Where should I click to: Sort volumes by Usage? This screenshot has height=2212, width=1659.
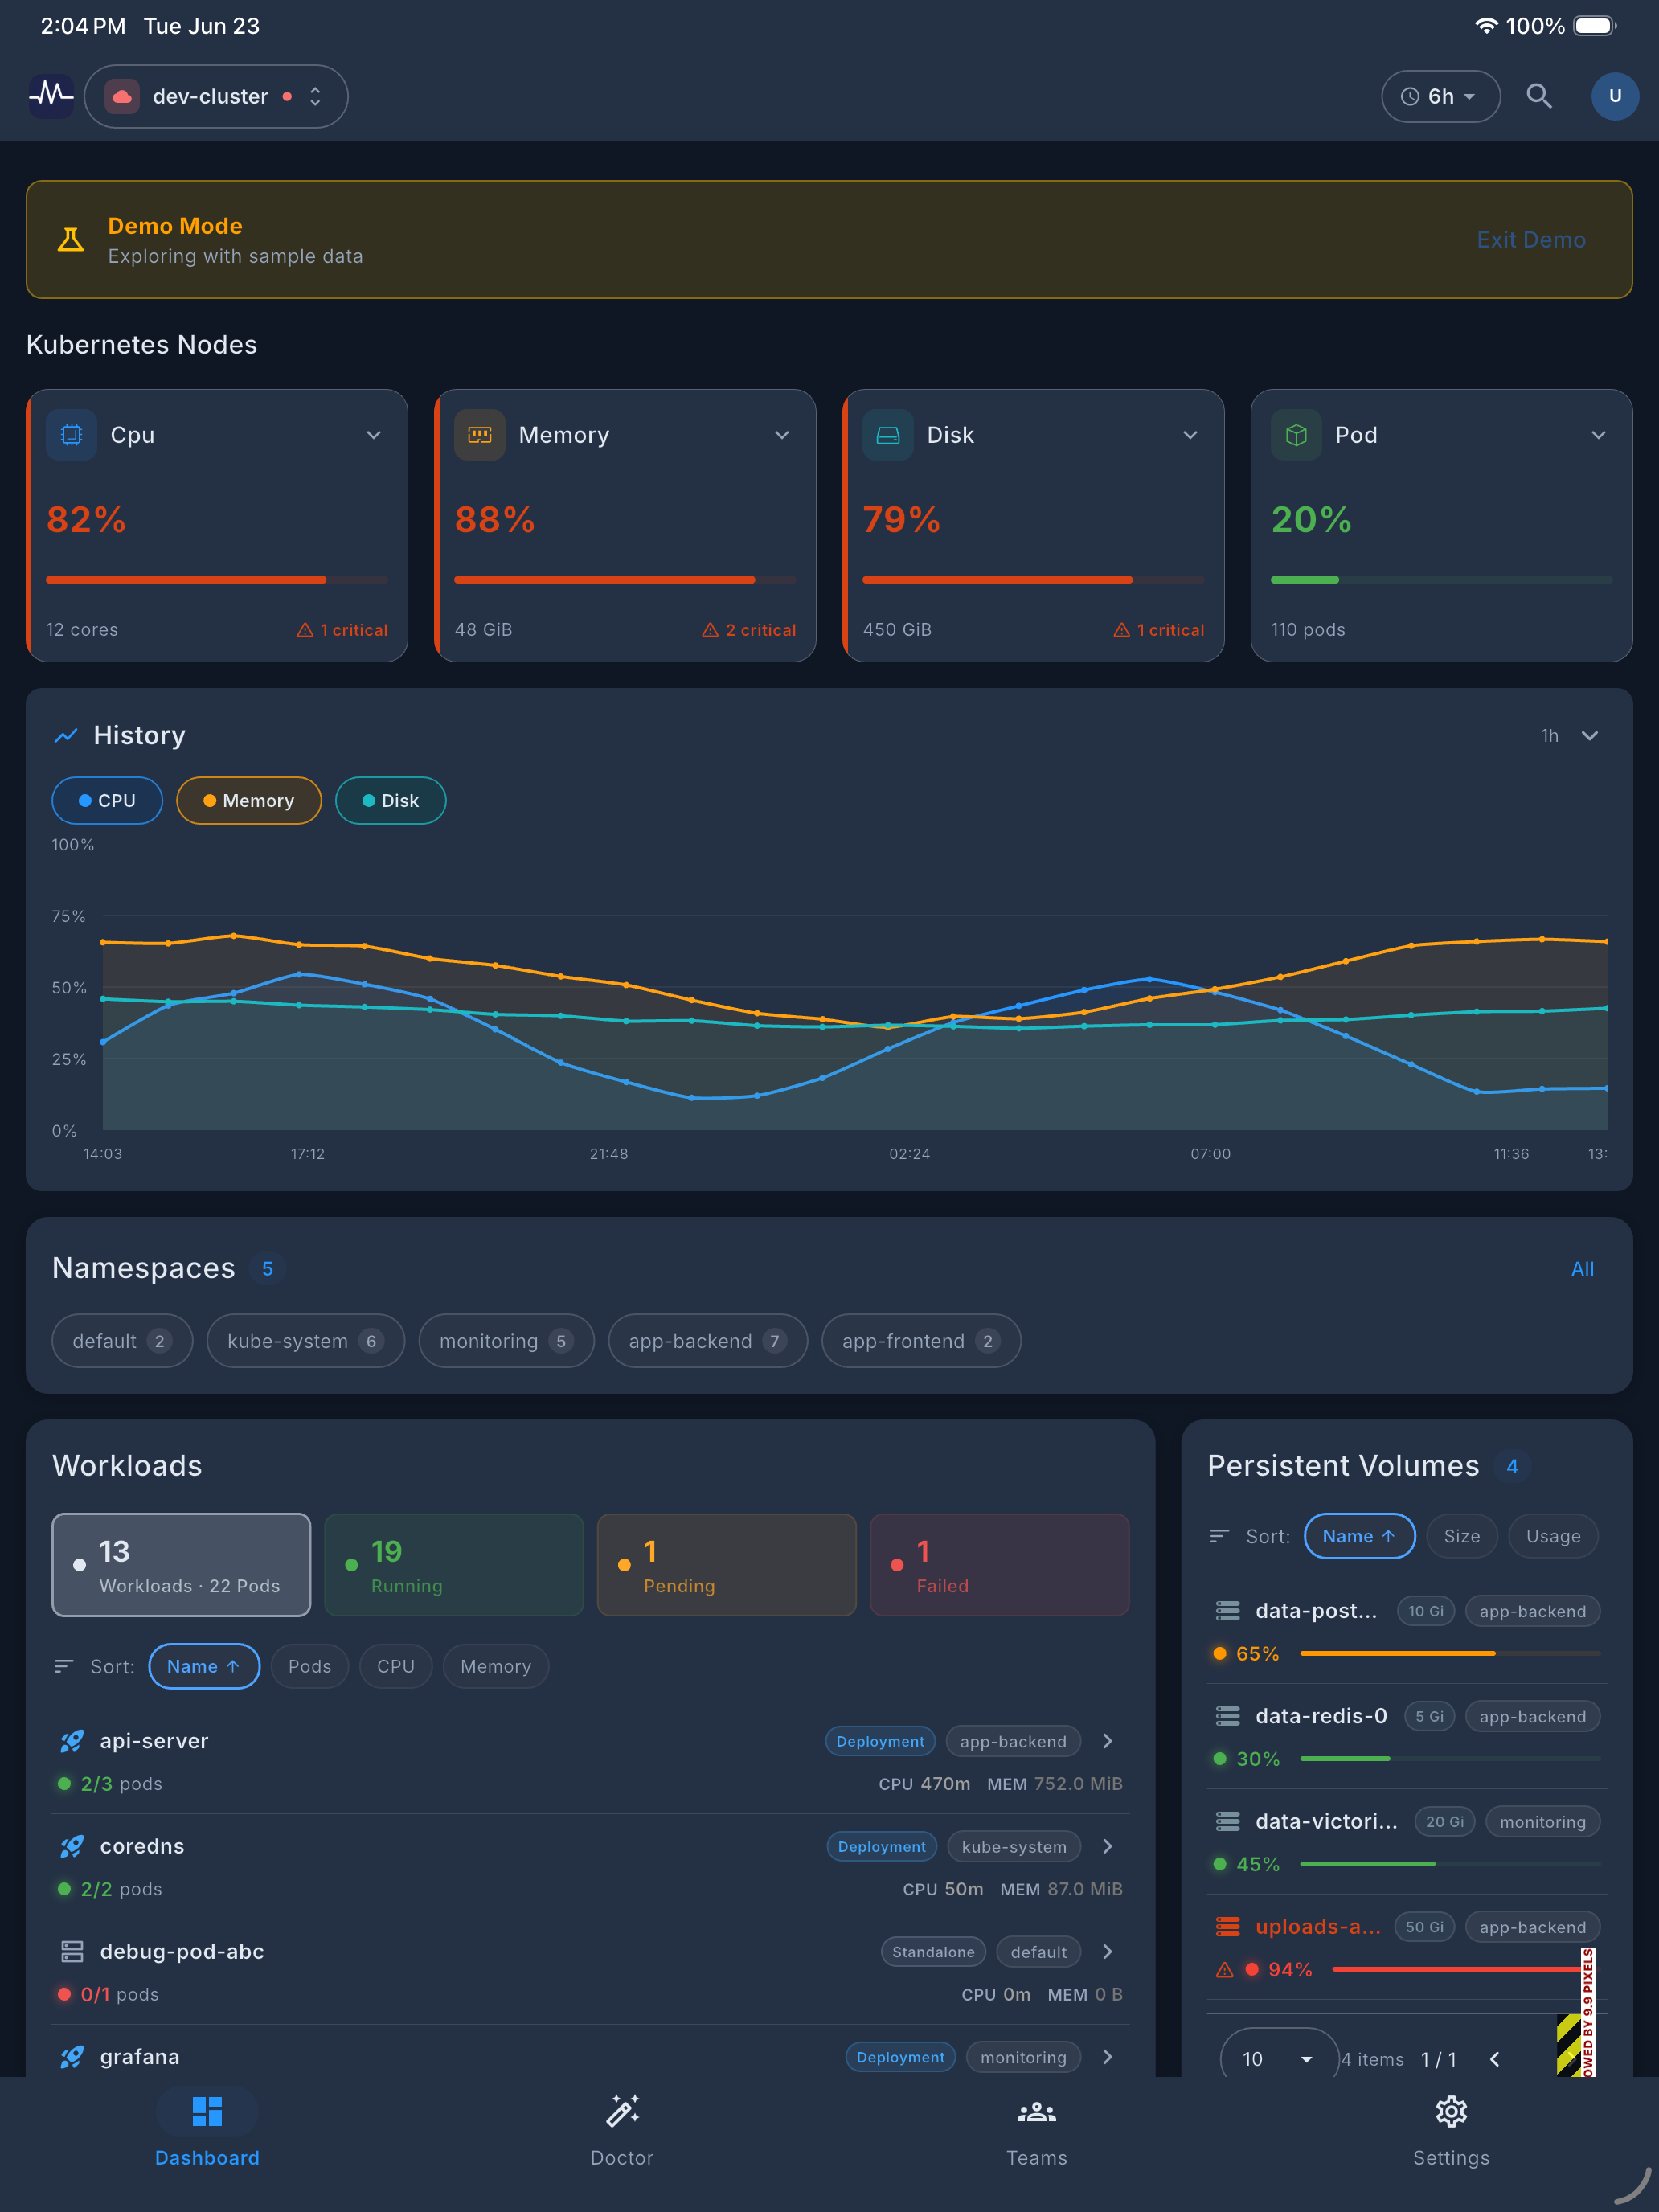tap(1553, 1536)
